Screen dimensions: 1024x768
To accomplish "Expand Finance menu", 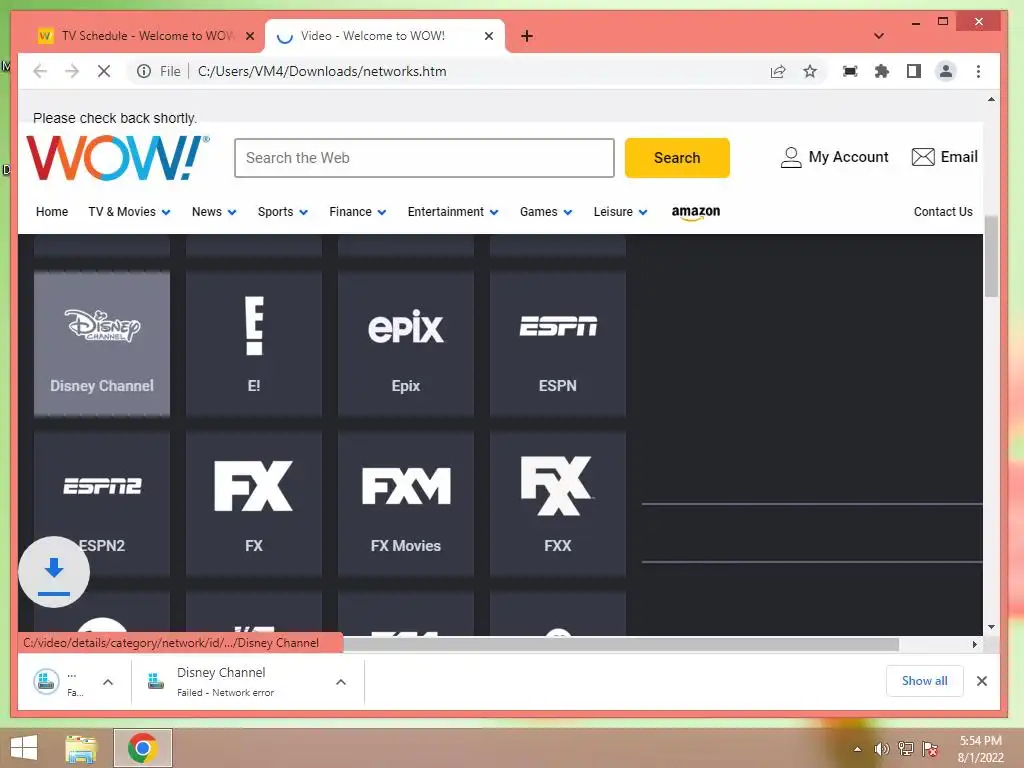I will [x=358, y=212].
